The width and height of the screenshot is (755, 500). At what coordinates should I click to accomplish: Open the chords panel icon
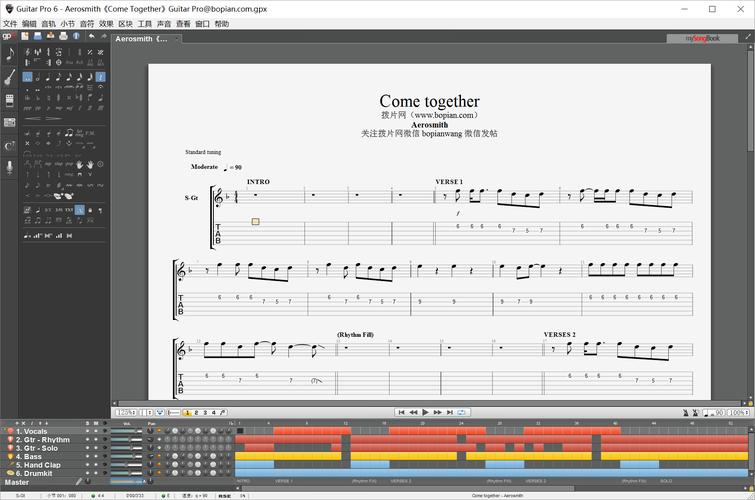click(x=9, y=145)
